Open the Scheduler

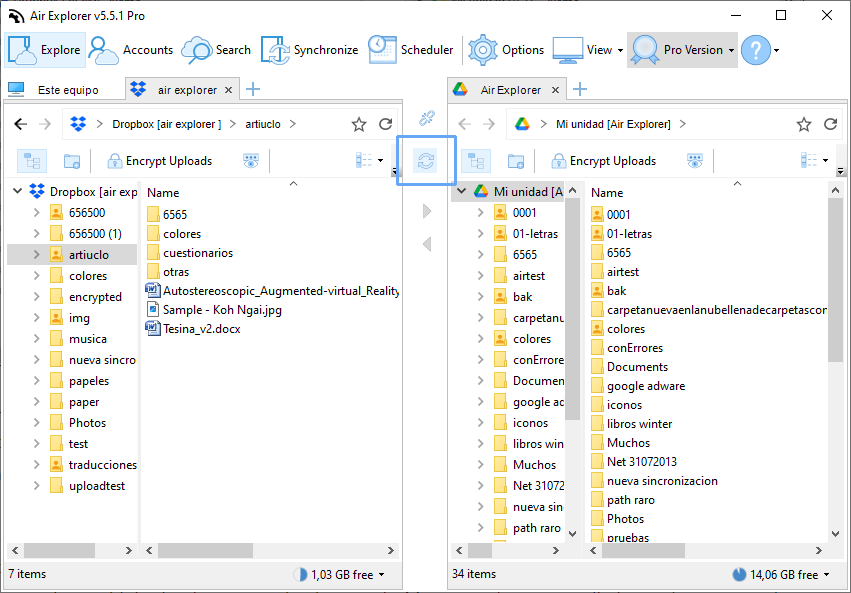pyautogui.click(x=410, y=50)
